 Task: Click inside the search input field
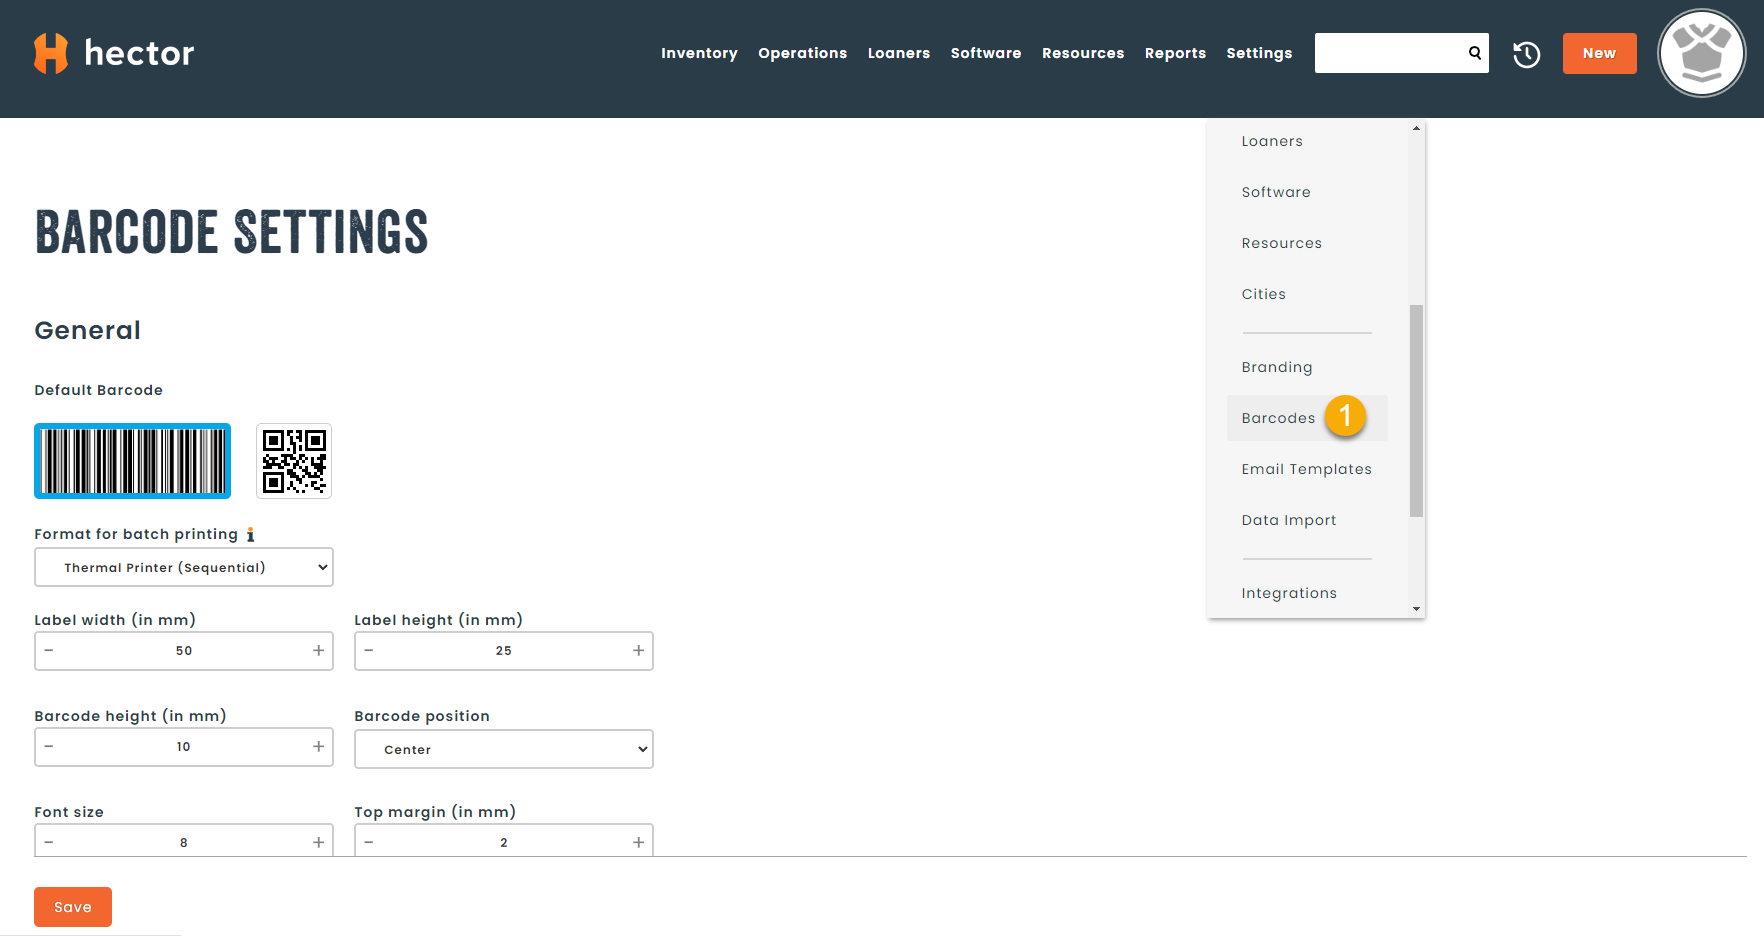tap(1390, 53)
